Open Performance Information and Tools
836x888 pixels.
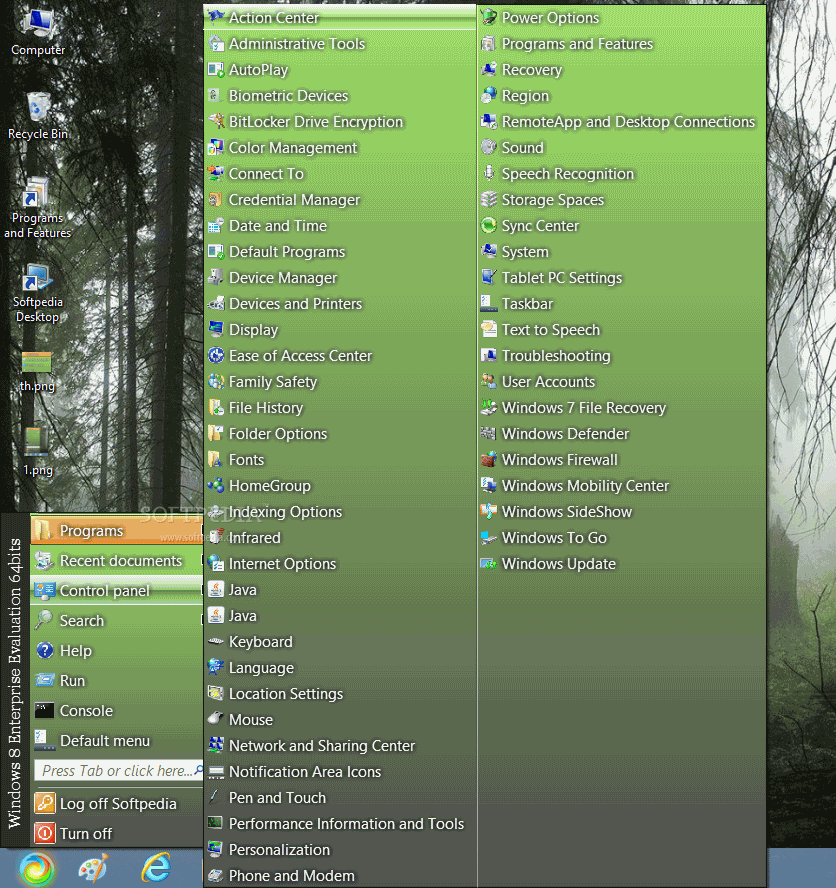[340, 824]
